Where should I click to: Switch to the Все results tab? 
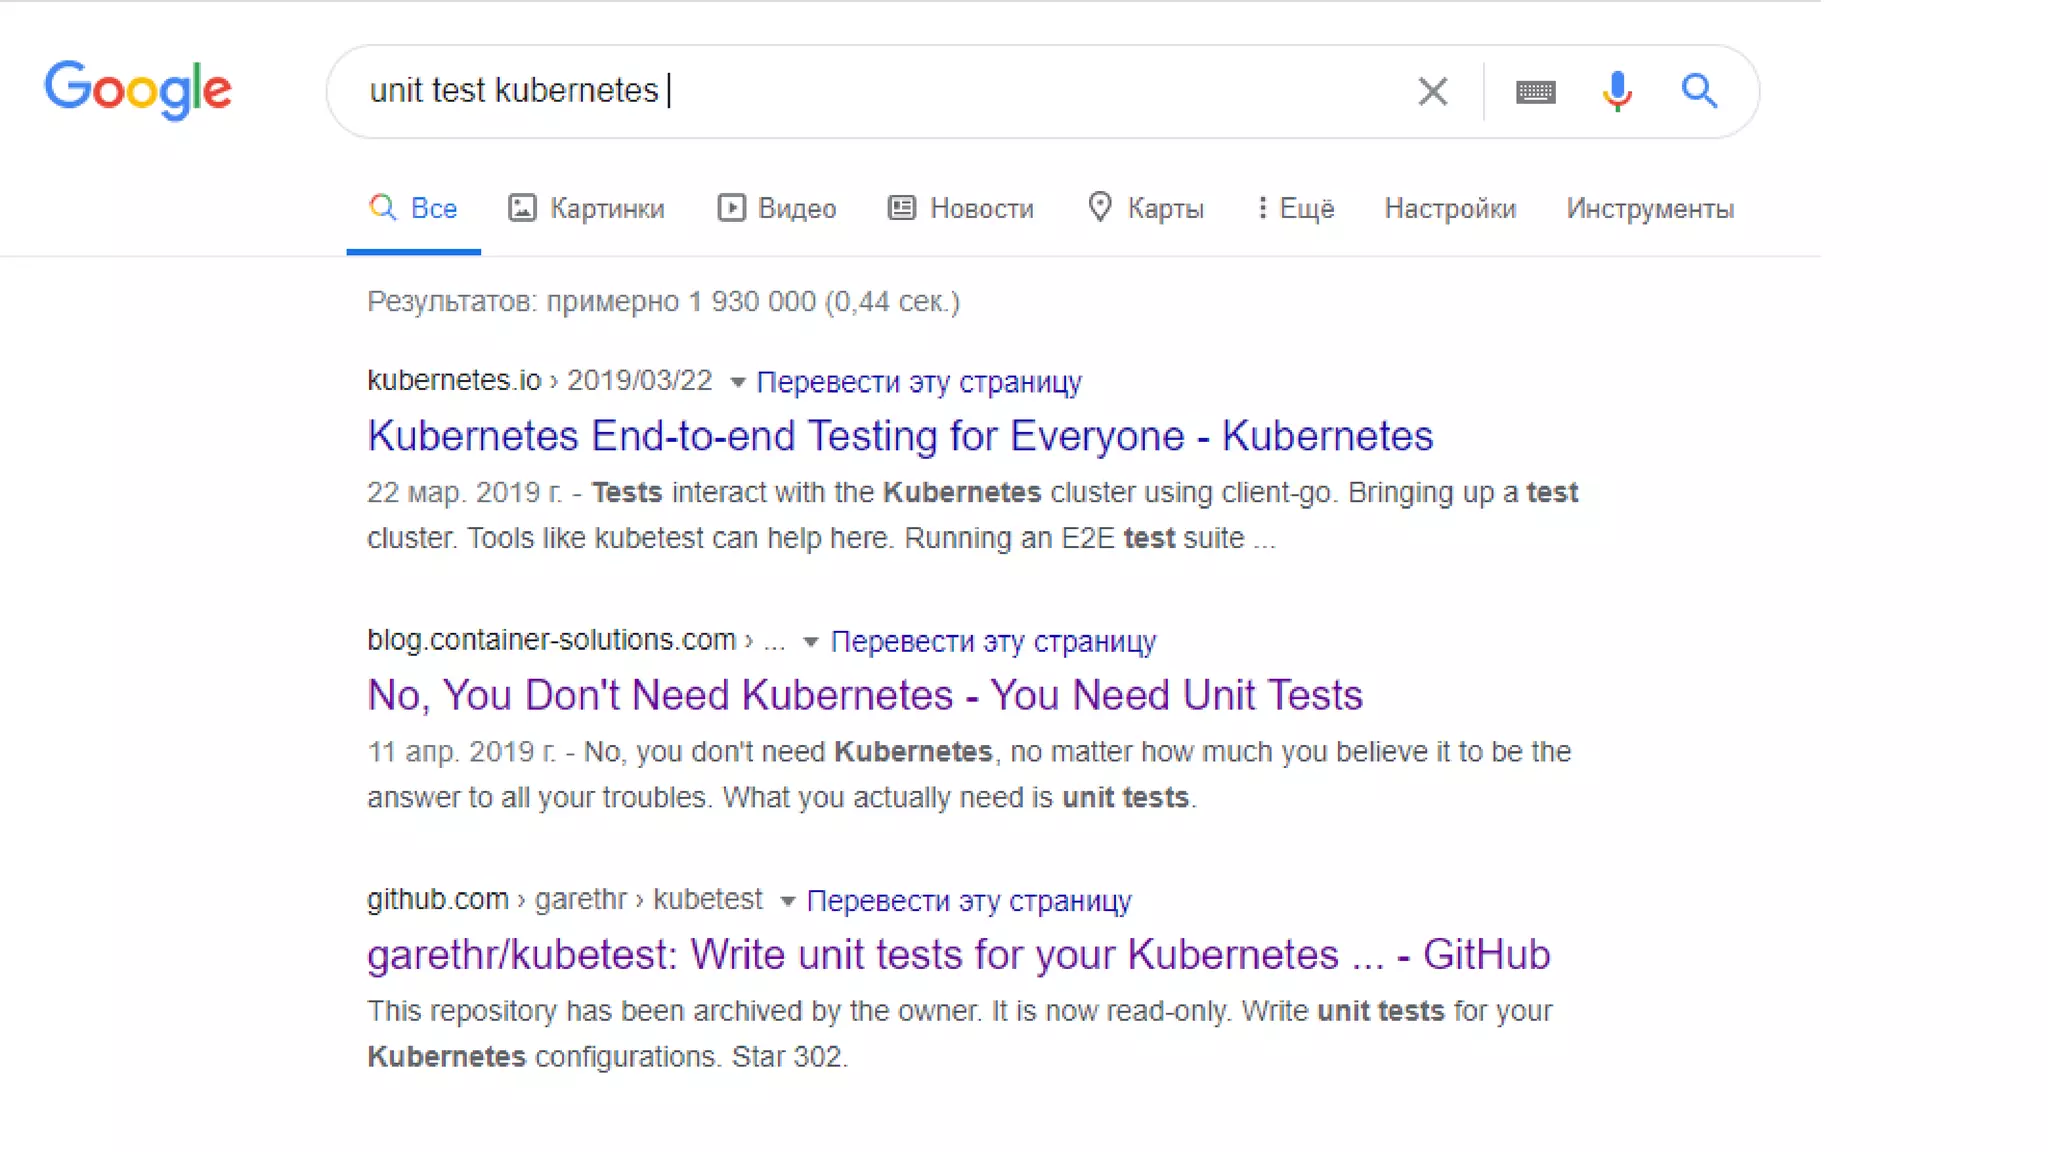point(414,208)
